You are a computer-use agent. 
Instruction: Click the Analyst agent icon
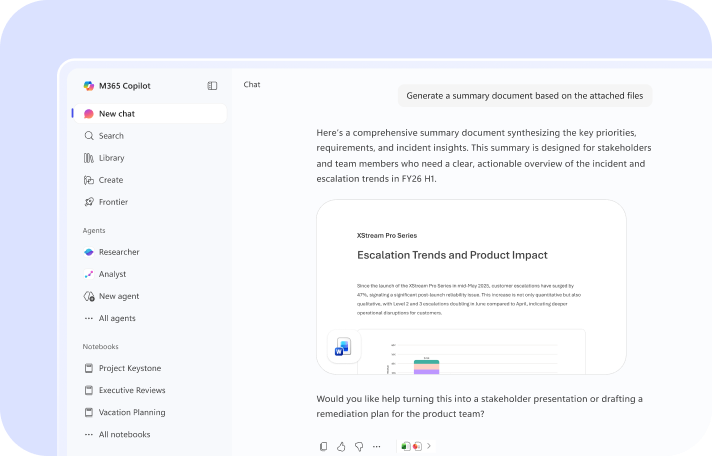[x=89, y=274]
